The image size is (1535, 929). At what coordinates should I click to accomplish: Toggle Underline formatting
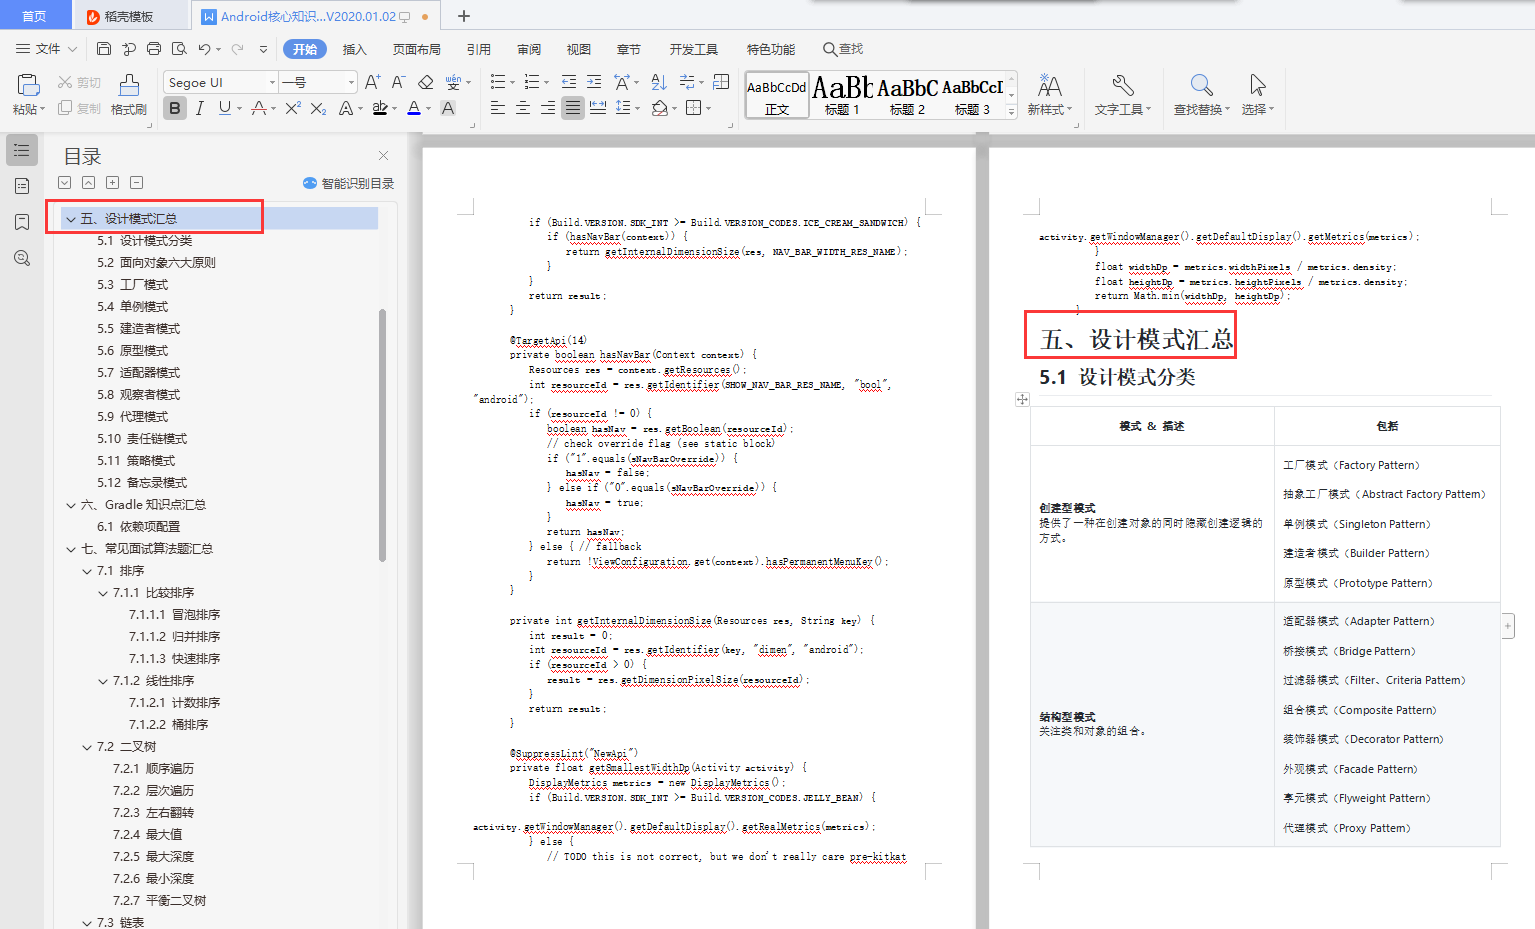(224, 108)
